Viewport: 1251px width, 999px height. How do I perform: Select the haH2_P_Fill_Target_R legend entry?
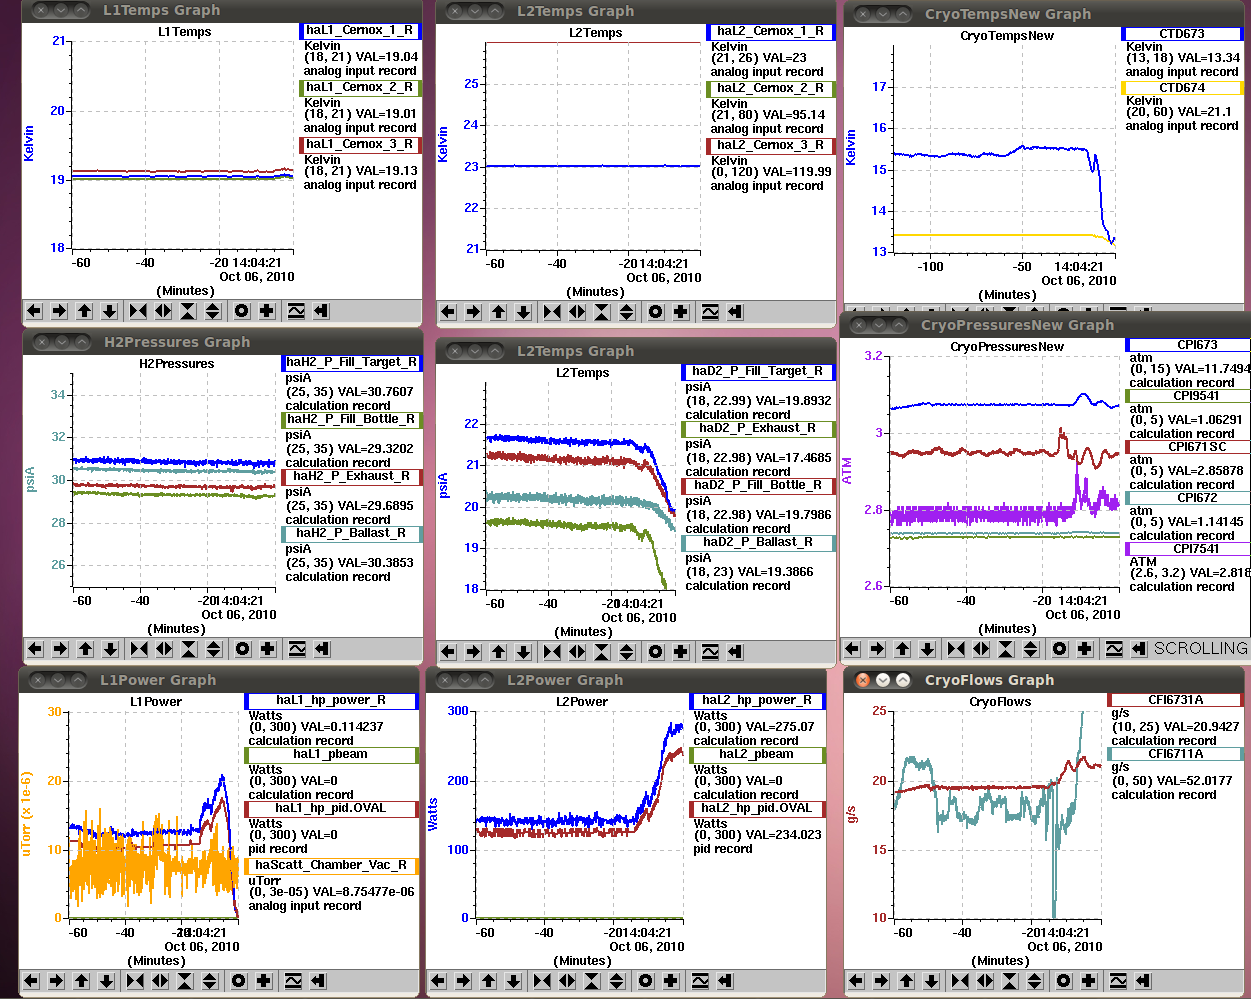coord(352,363)
